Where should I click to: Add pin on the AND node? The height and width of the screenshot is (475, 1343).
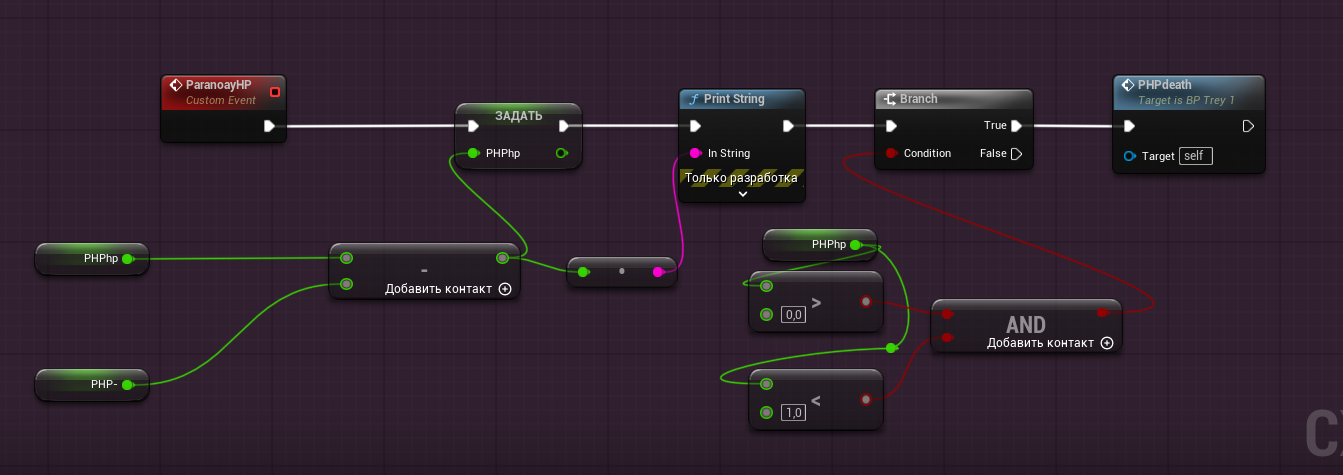(1106, 343)
